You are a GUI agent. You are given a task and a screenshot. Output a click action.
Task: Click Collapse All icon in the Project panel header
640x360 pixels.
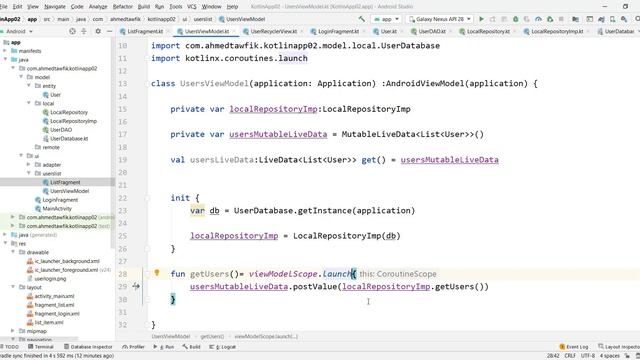click(x=84, y=31)
